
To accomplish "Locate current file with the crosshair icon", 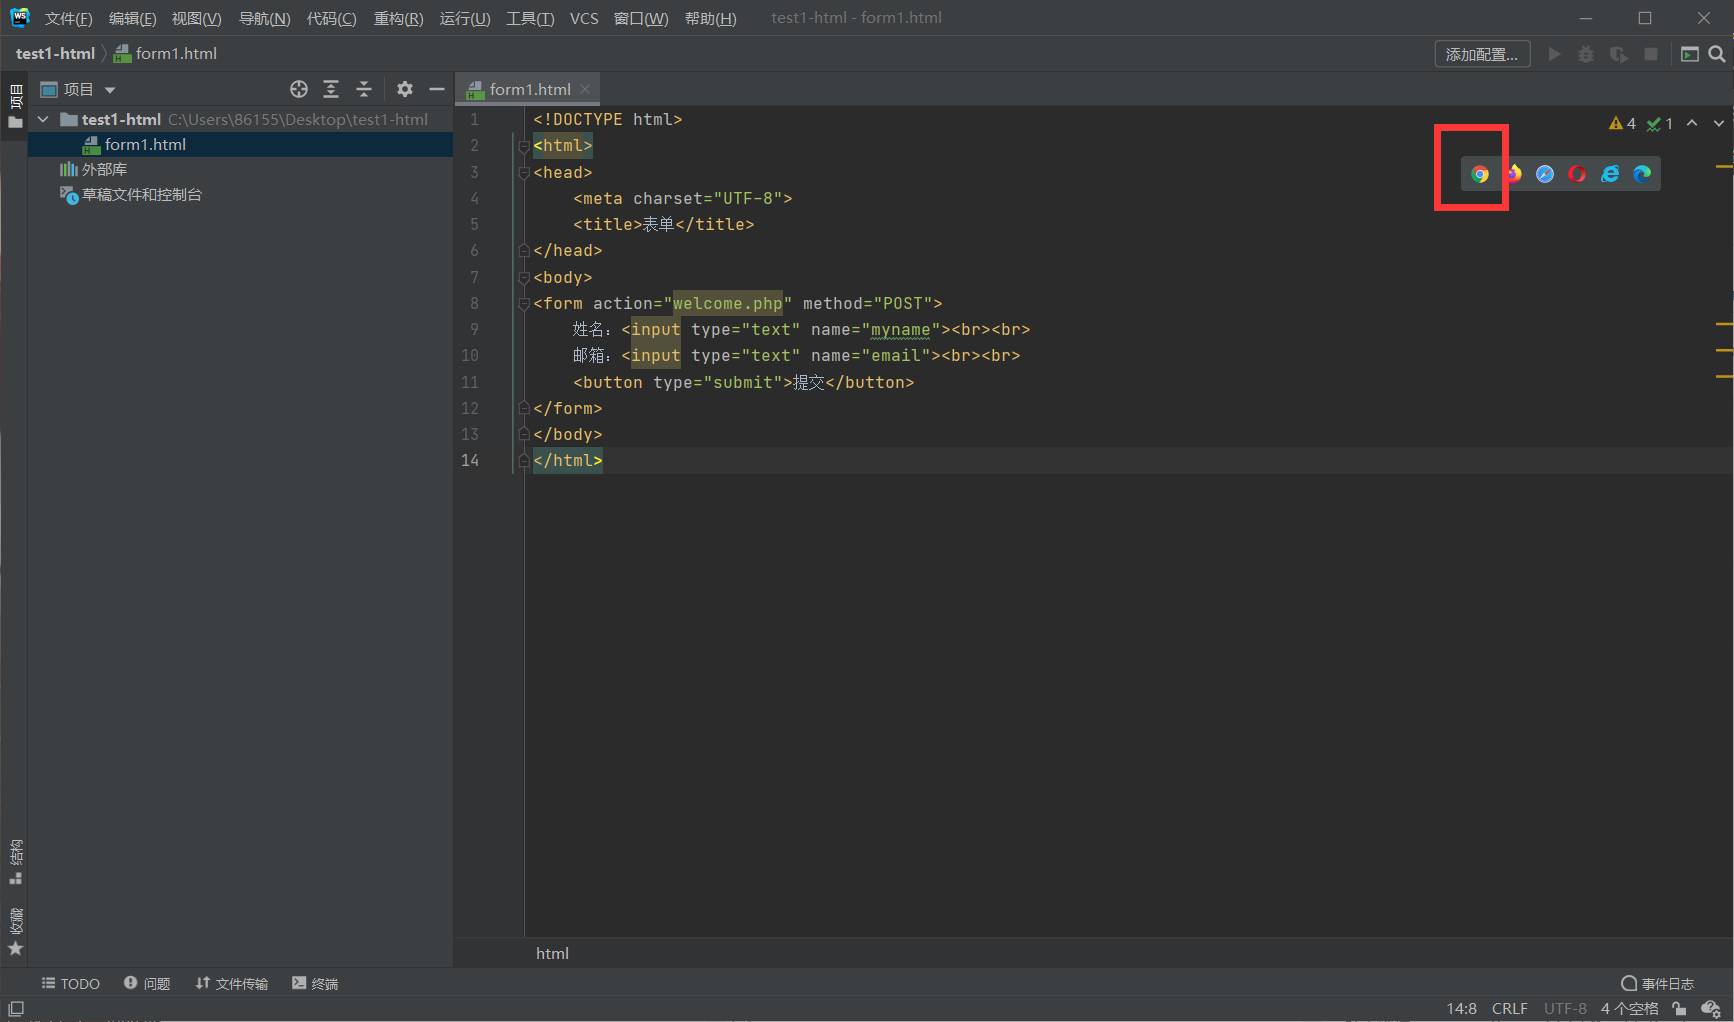I will coord(298,89).
